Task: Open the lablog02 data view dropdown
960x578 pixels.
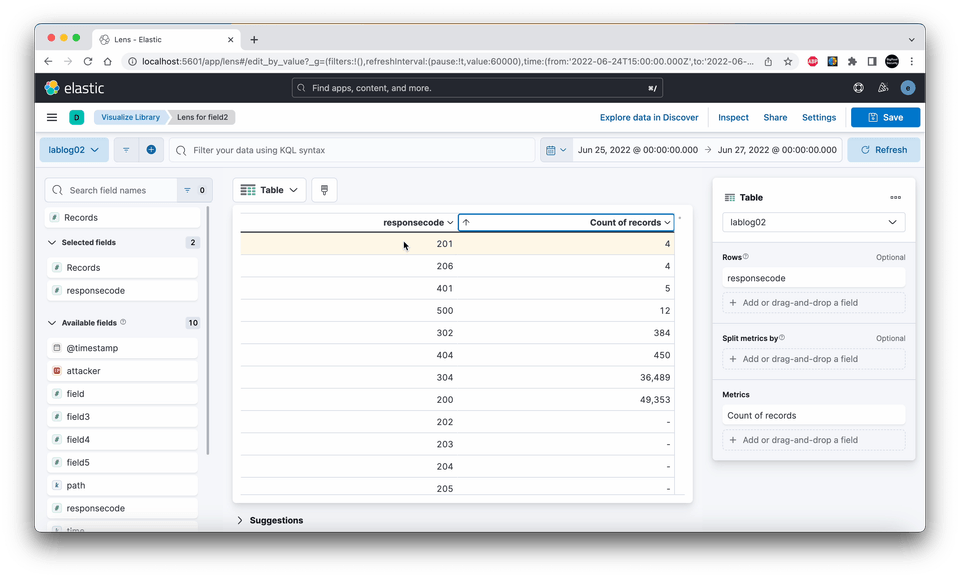Action: pos(74,149)
